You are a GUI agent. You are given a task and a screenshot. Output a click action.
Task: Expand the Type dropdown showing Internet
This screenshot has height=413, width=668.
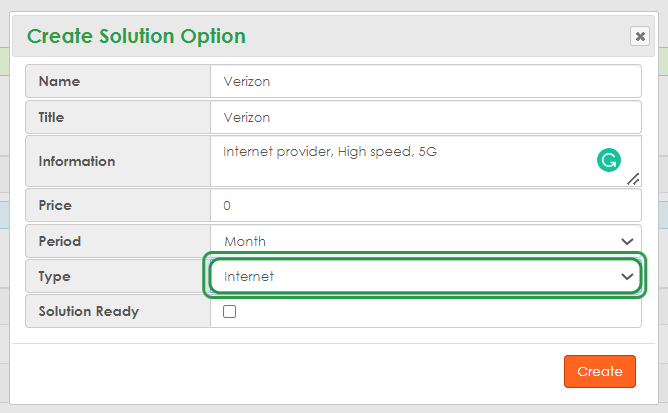coord(420,276)
